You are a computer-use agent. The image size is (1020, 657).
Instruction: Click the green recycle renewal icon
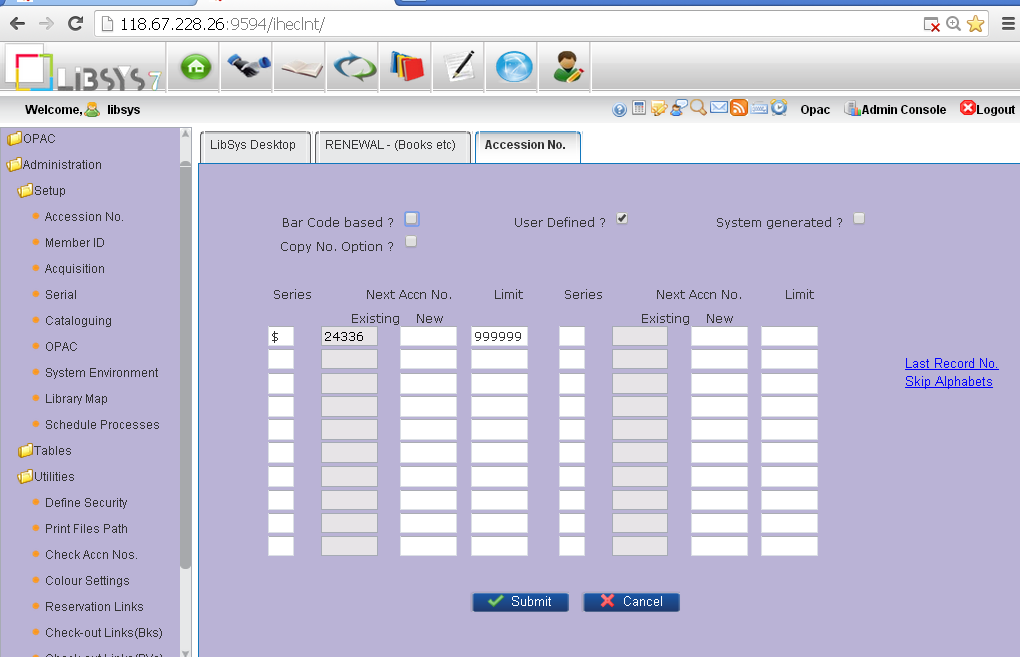[x=352, y=66]
